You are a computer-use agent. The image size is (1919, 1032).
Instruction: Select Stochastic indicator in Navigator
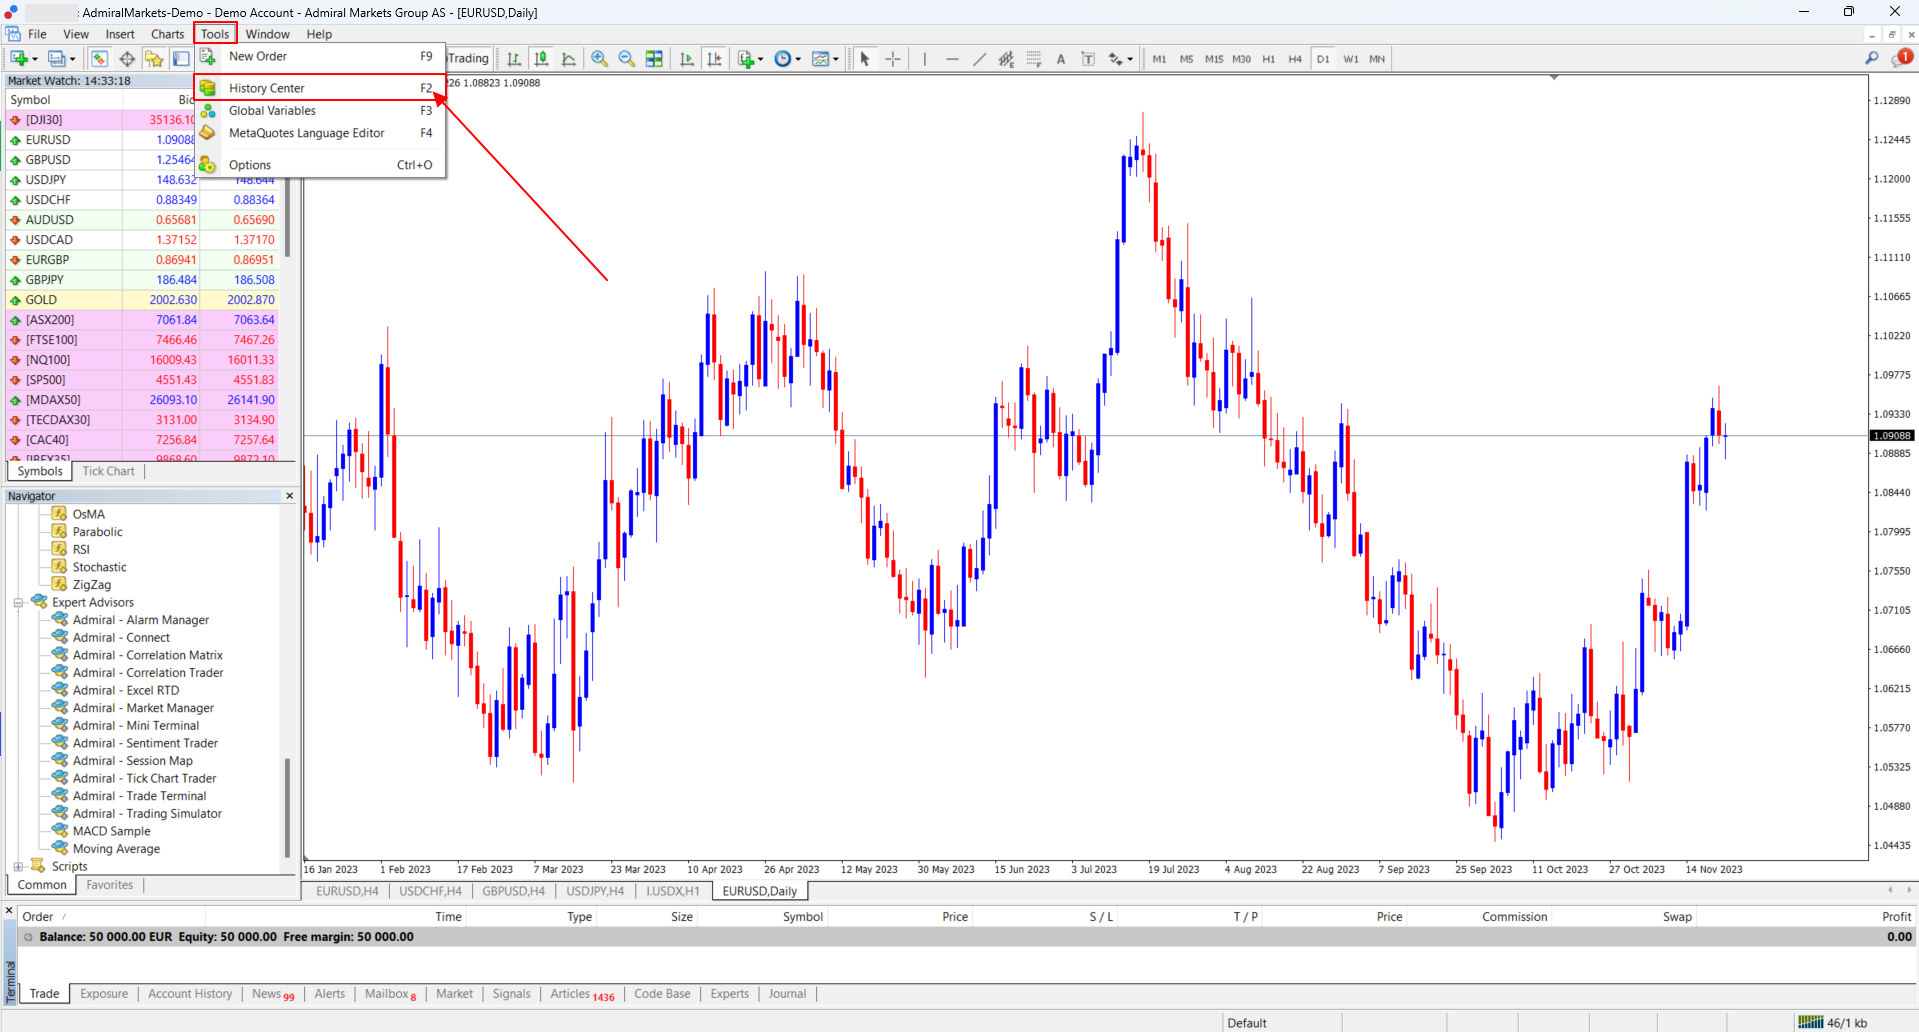coord(99,568)
